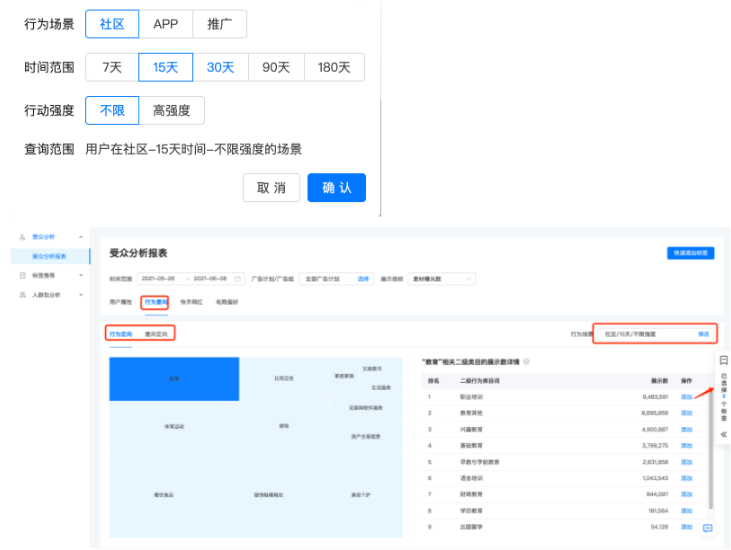This screenshot has height=550, width=731.
Task: Click the 房产交易租赁 treemap block
Action: (x=366, y=437)
